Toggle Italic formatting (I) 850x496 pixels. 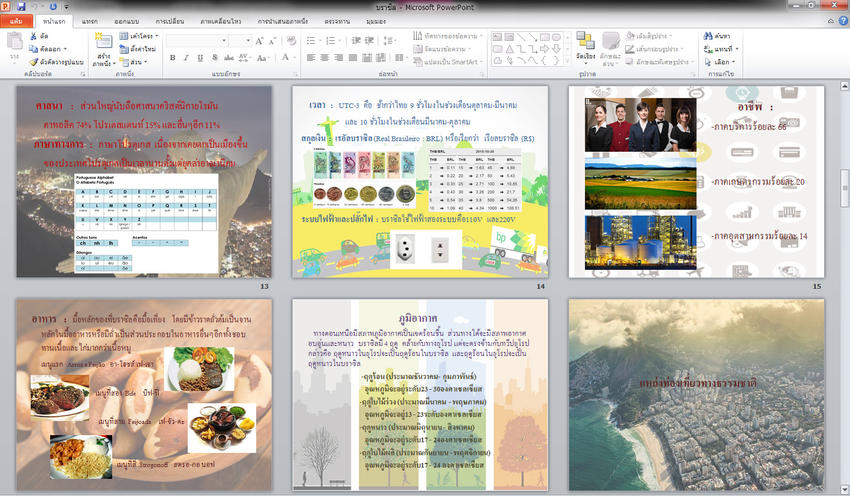pos(186,57)
